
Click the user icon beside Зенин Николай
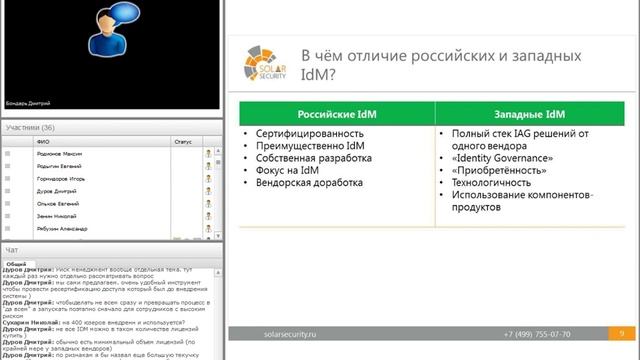[209, 216]
